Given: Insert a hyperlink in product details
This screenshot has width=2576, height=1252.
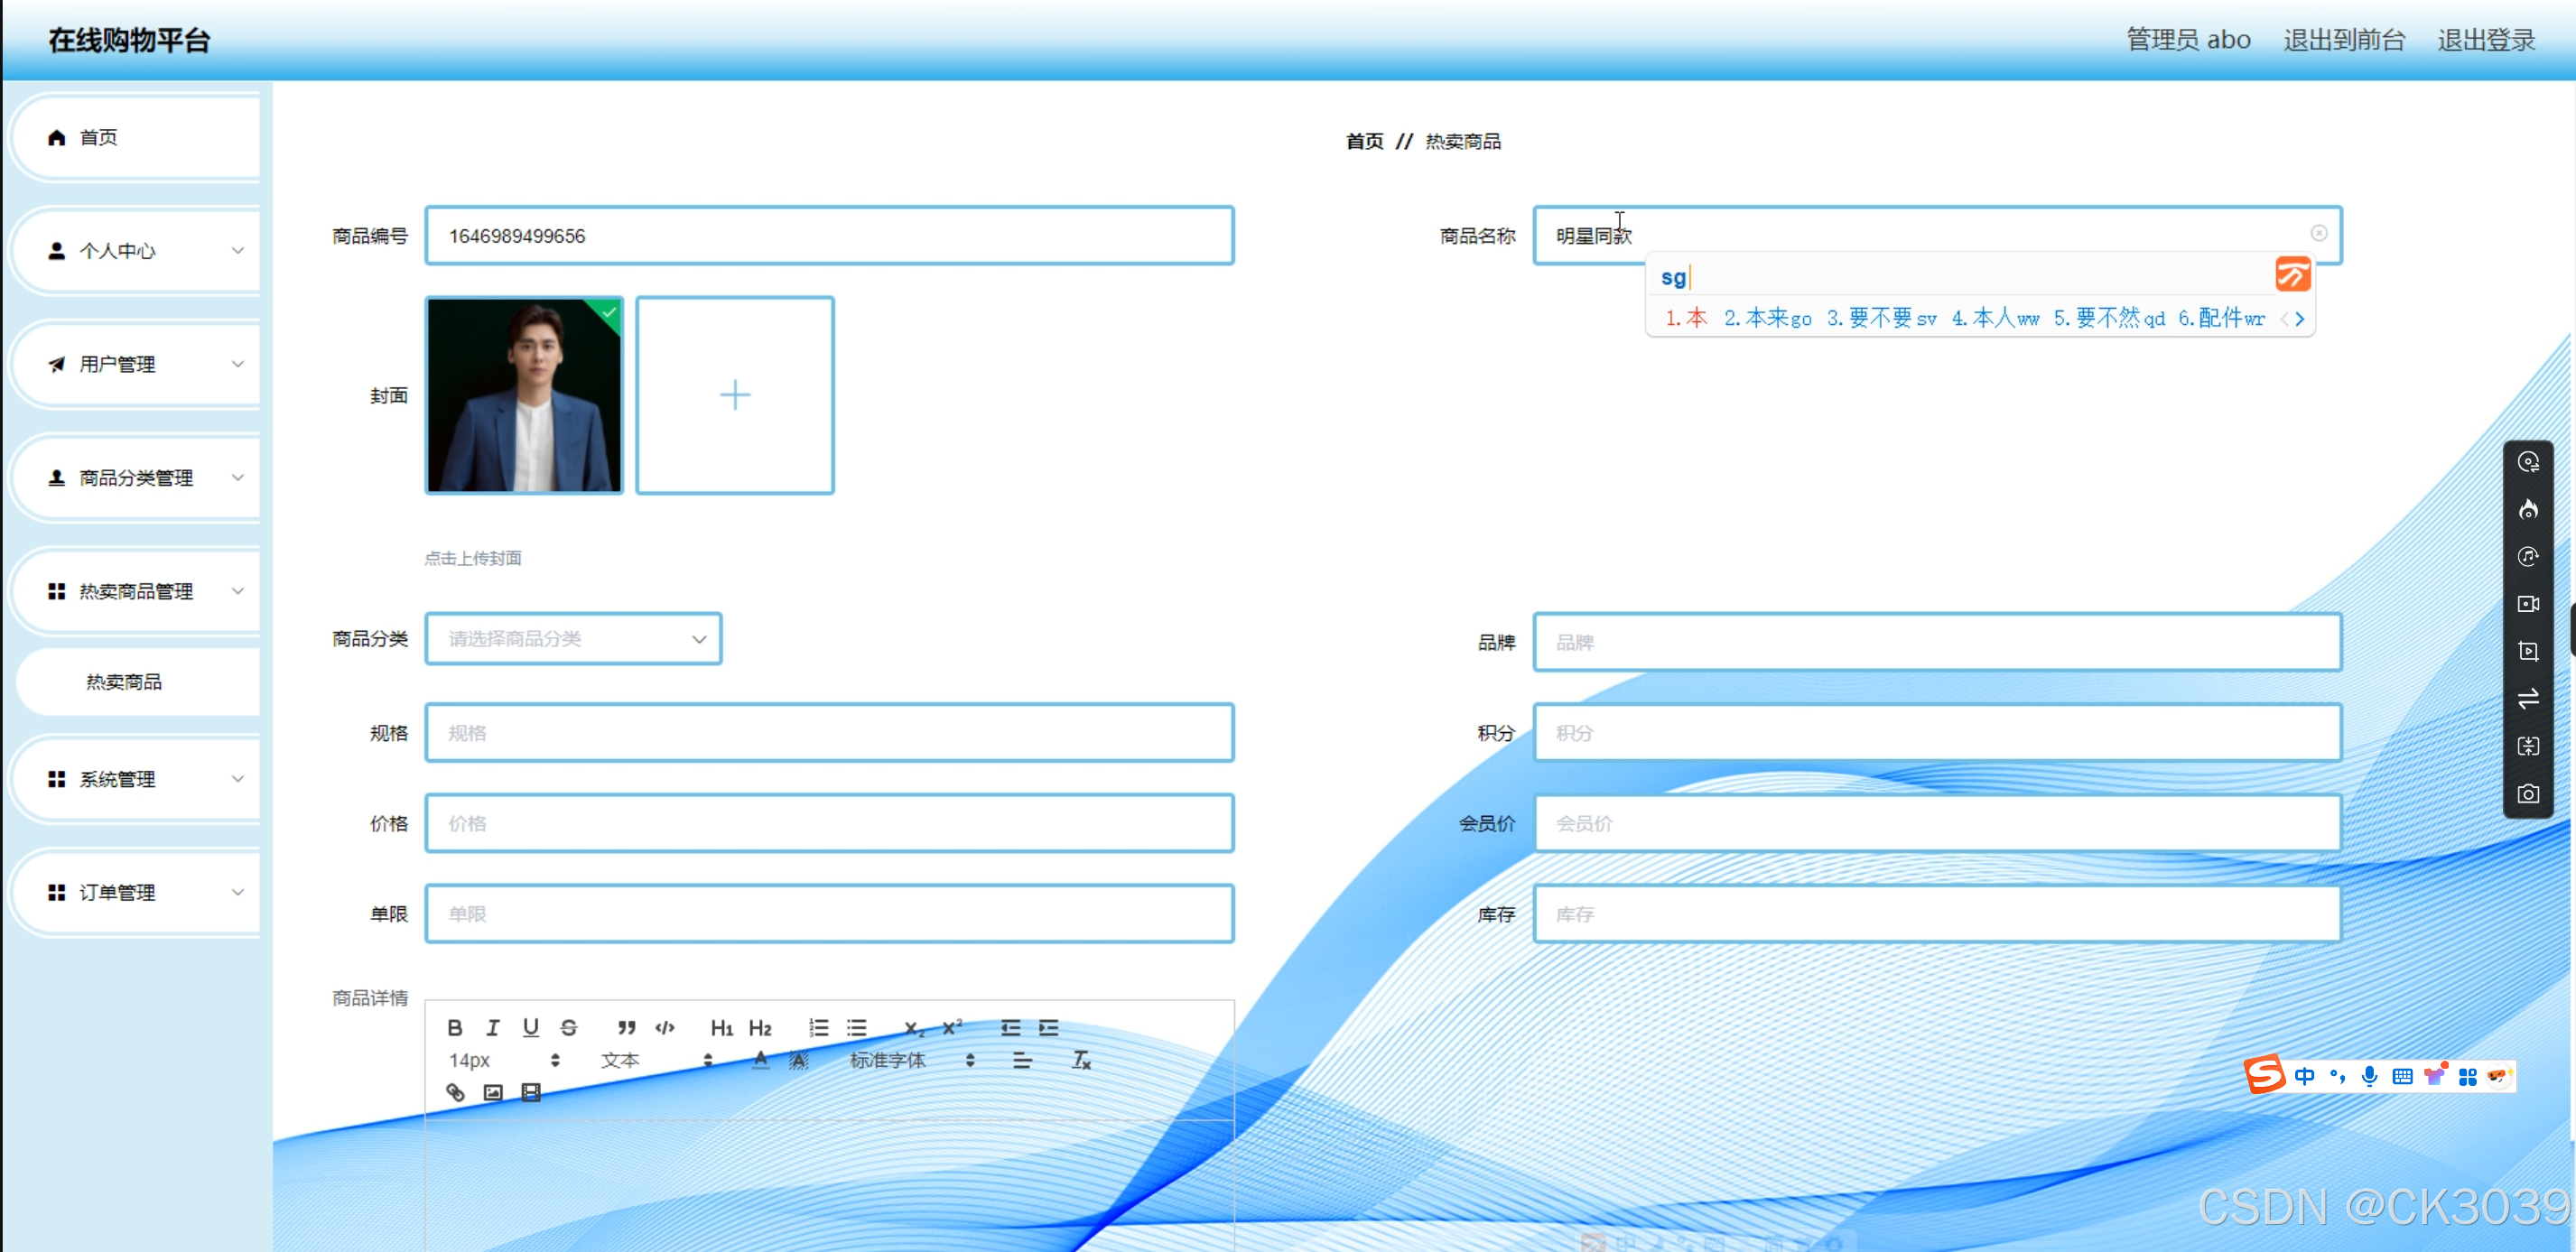Looking at the screenshot, I should tap(455, 1092).
